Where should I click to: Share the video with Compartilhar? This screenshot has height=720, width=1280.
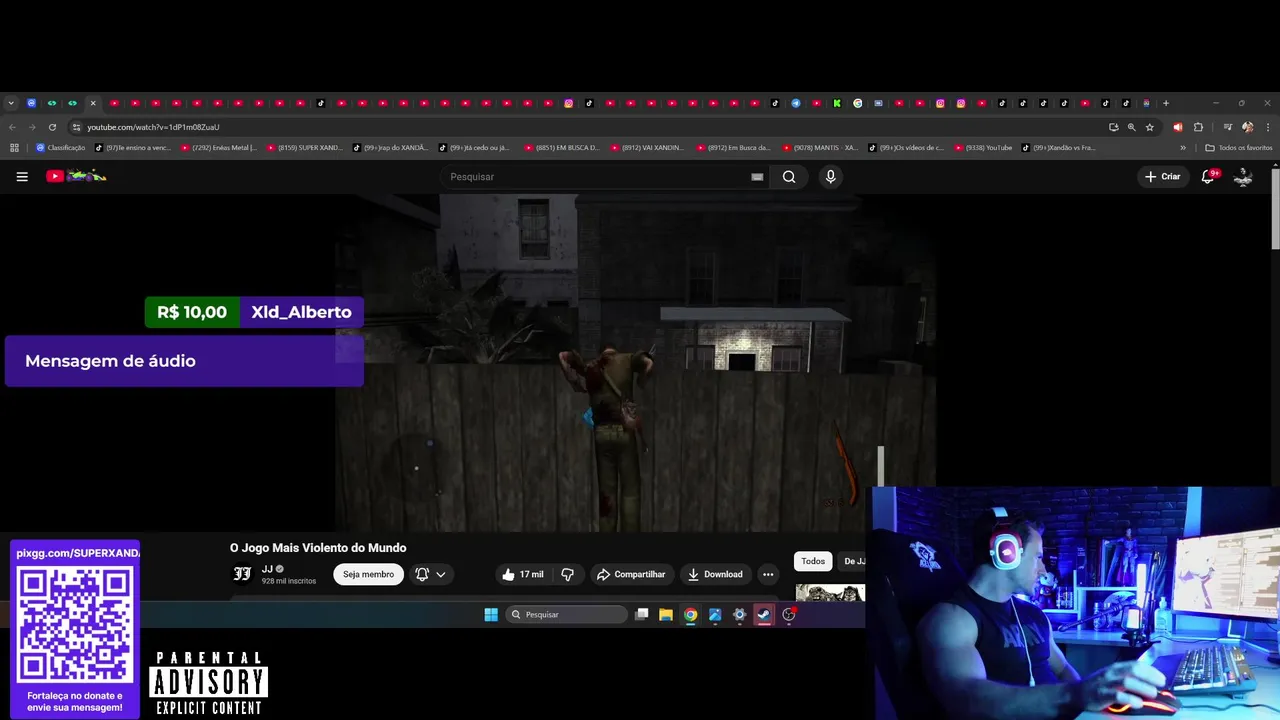tap(631, 574)
